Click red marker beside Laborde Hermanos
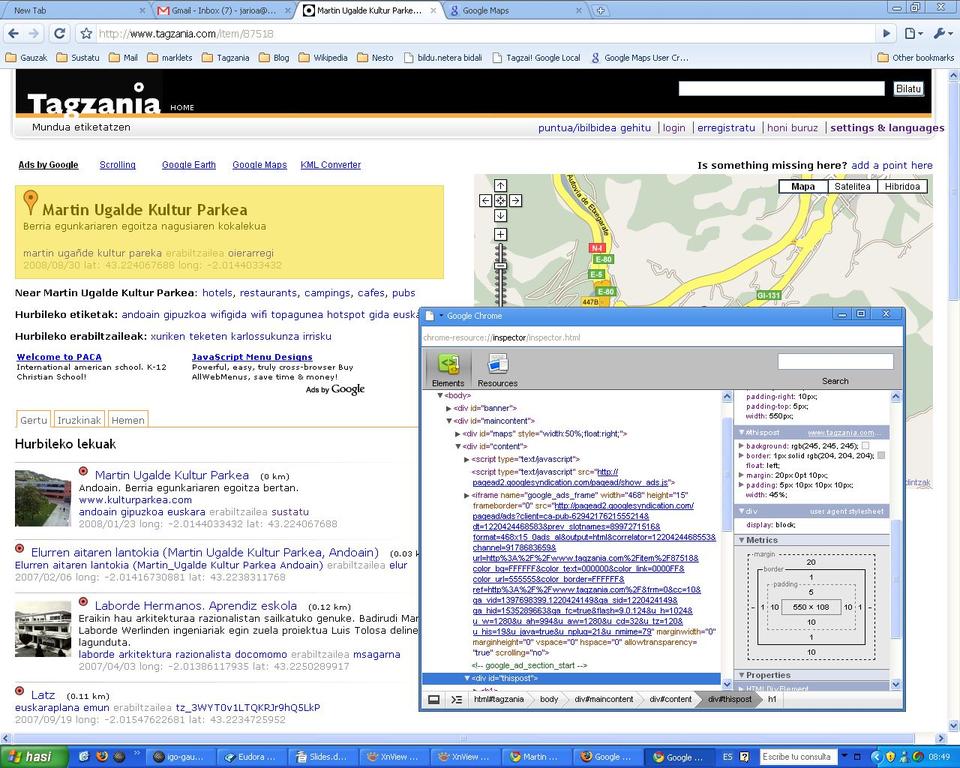The width and height of the screenshot is (960, 768). (83, 602)
